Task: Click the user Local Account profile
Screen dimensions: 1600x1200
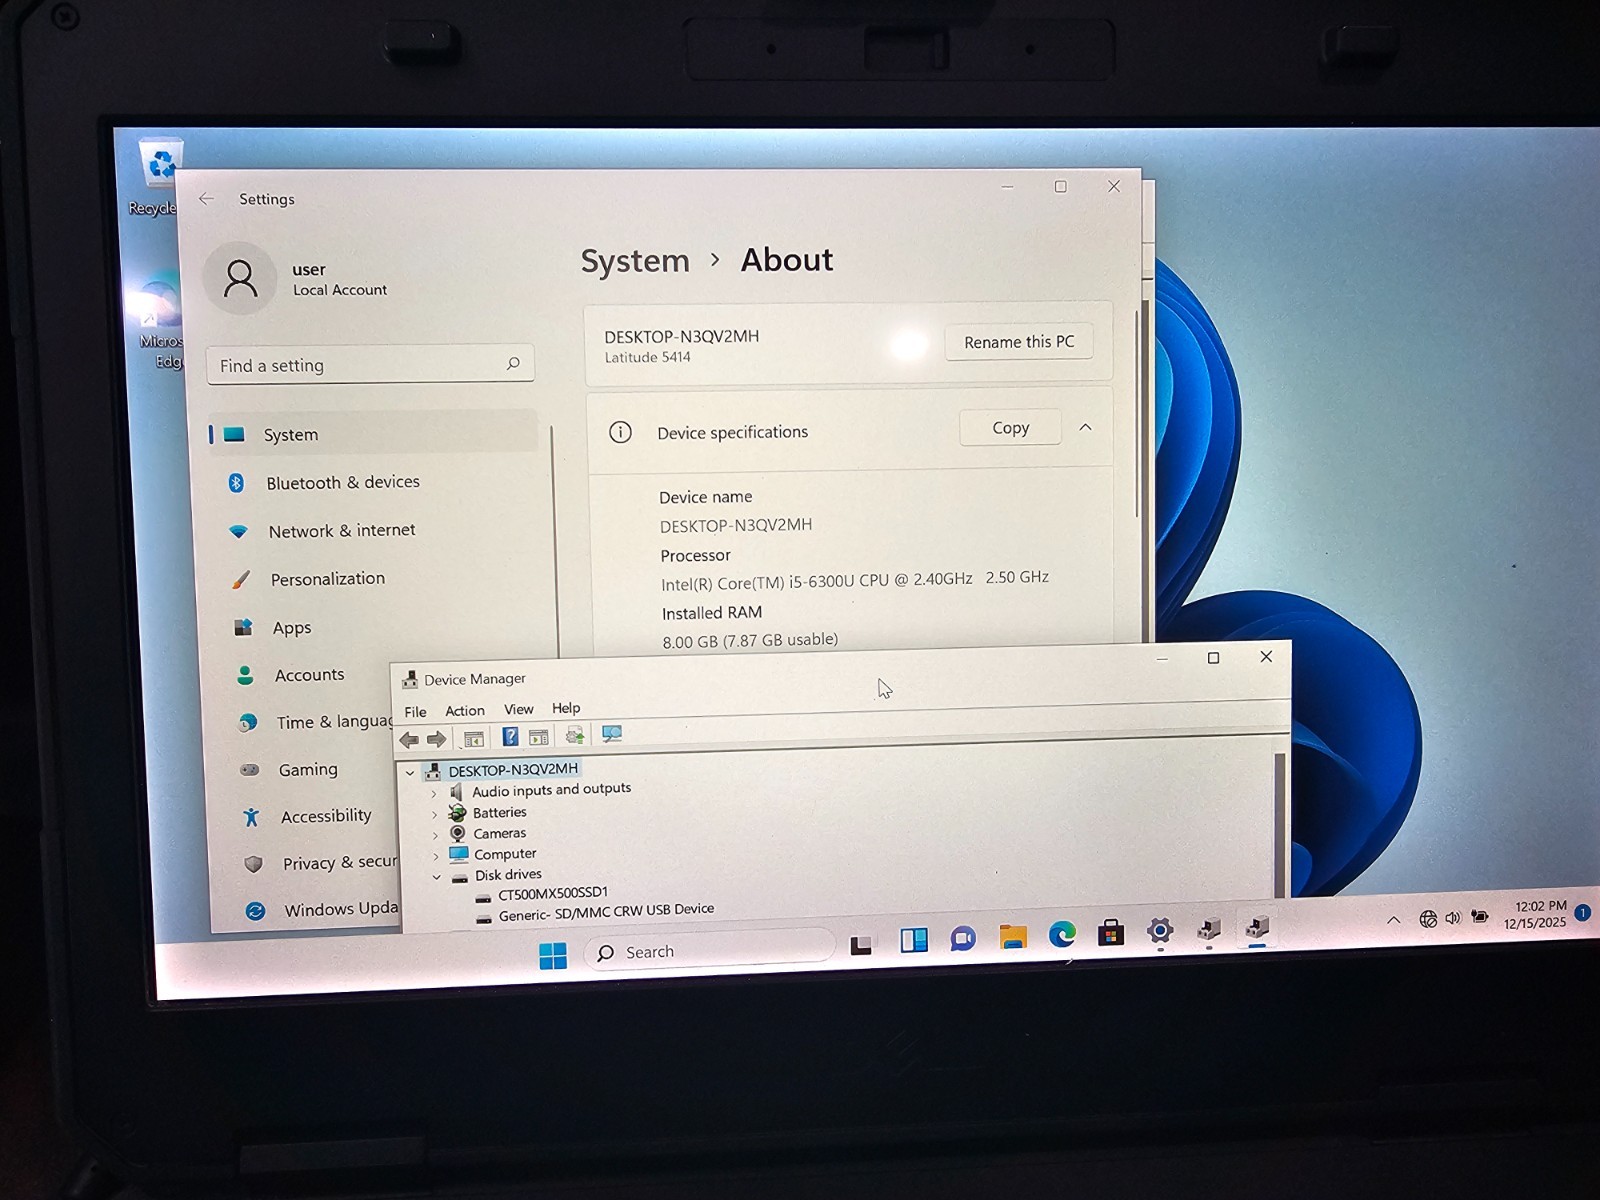Action: pos(296,279)
